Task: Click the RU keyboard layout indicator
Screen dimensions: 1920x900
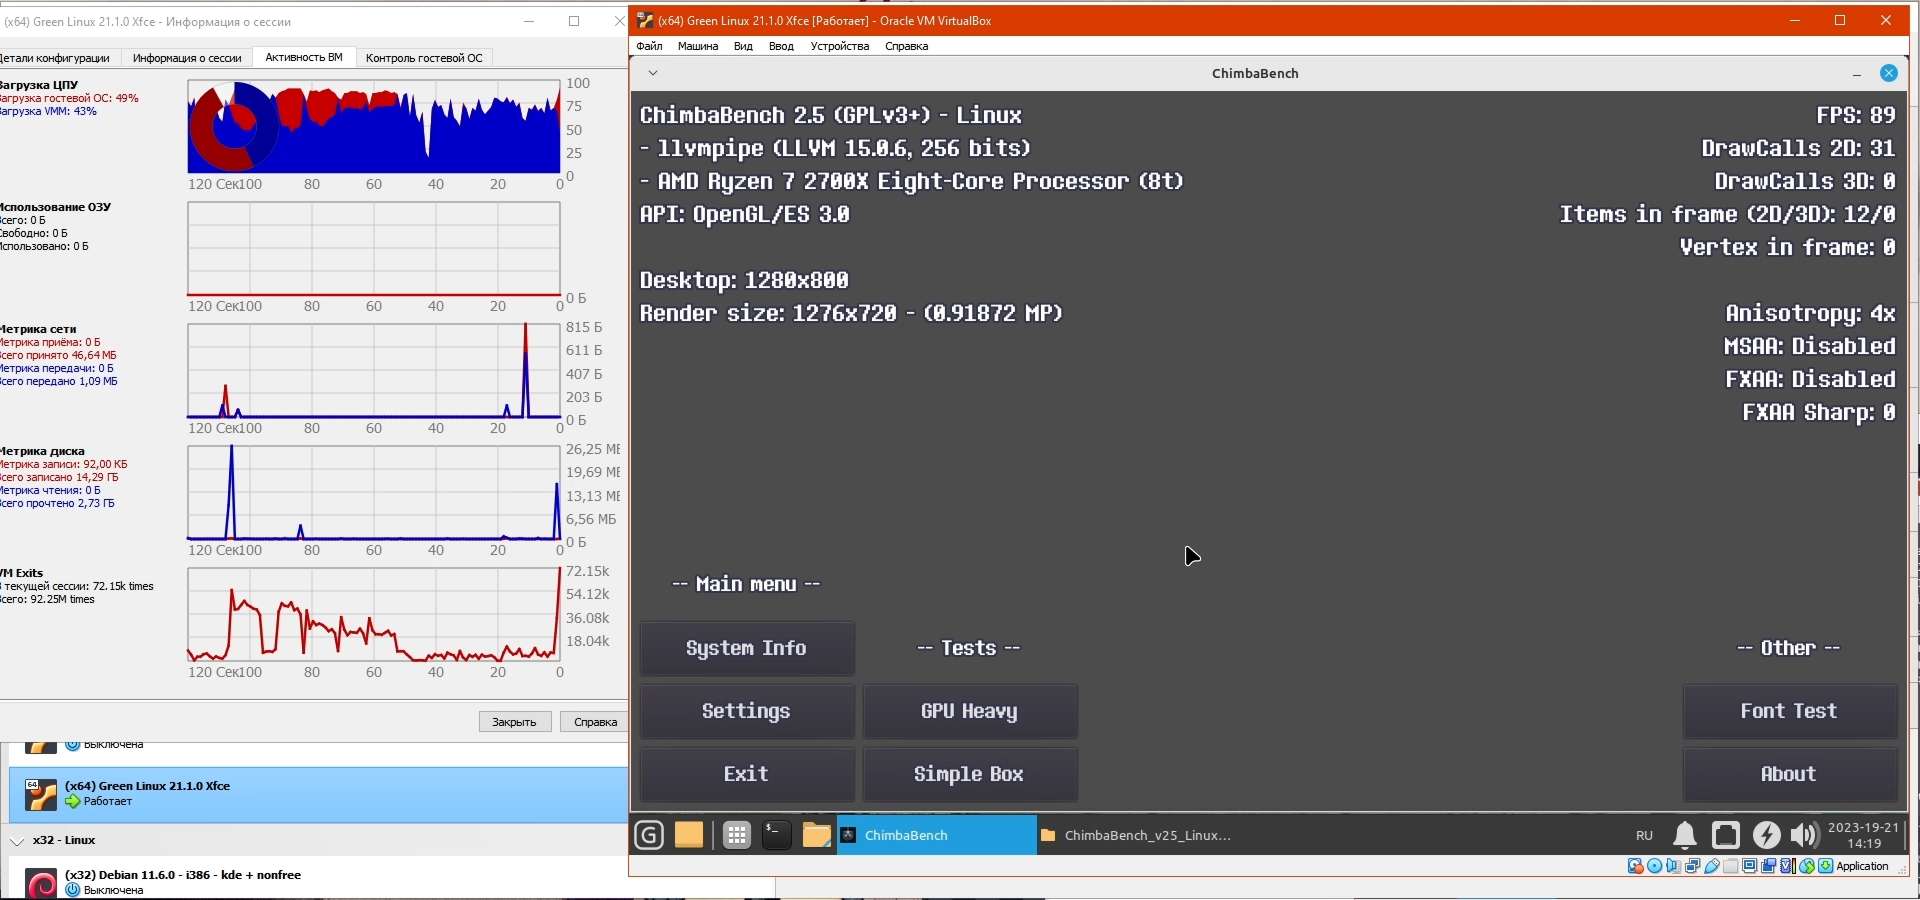Action: pos(1644,835)
